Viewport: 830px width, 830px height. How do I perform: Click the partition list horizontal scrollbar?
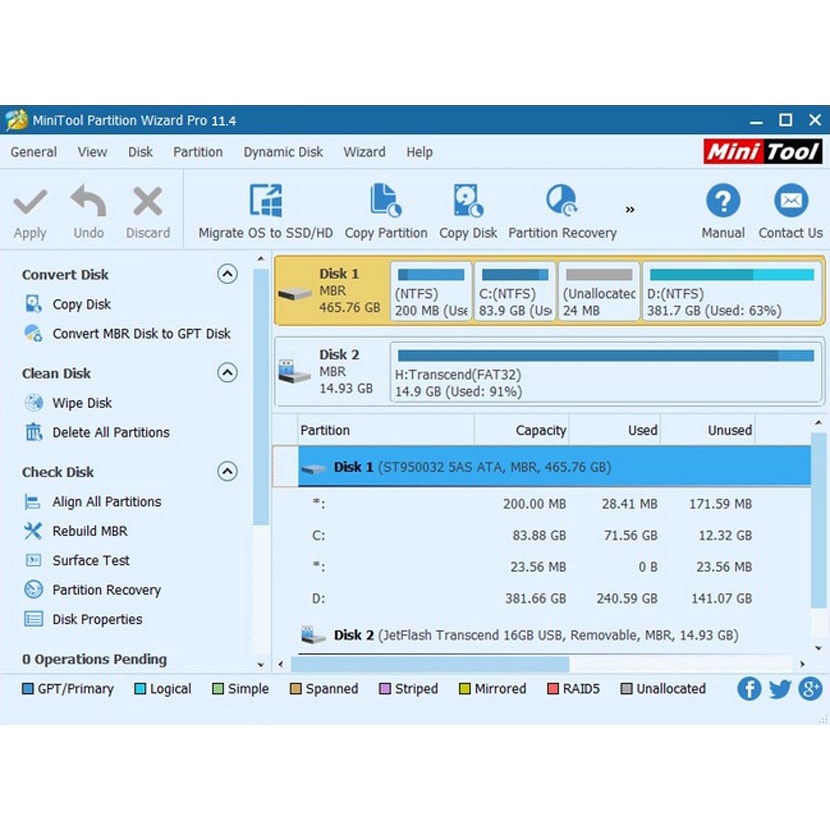[x=430, y=663]
